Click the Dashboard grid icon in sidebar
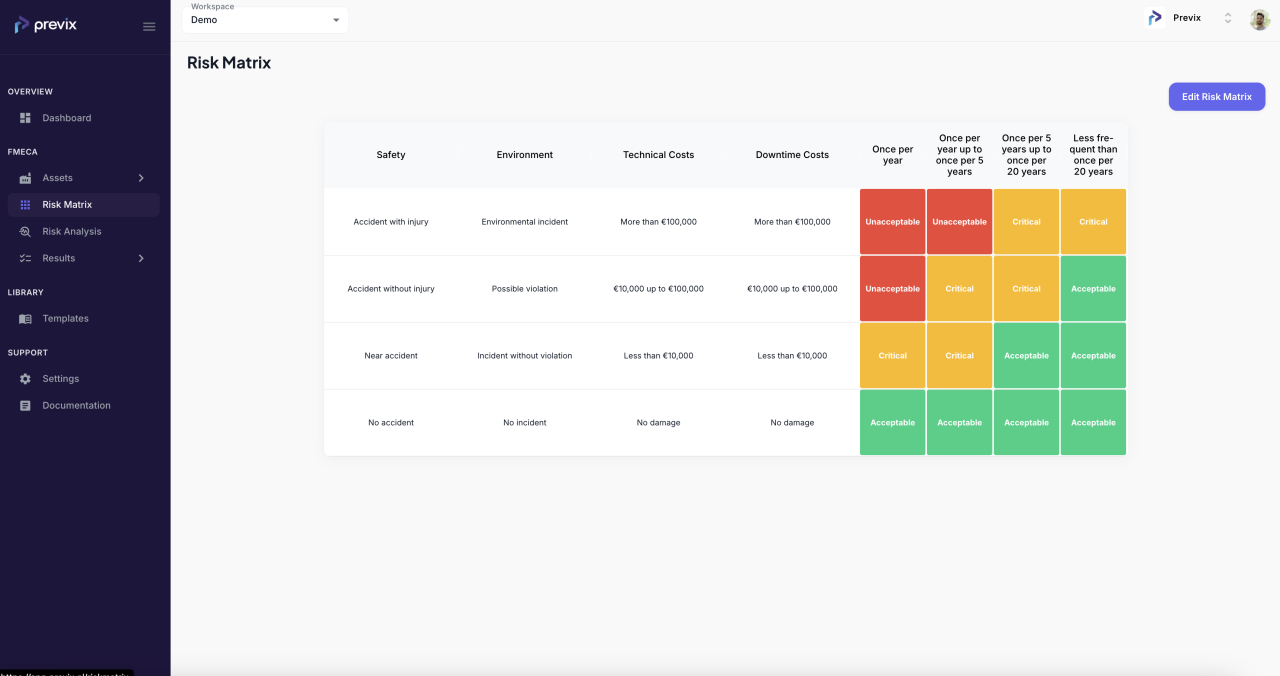 coord(25,118)
